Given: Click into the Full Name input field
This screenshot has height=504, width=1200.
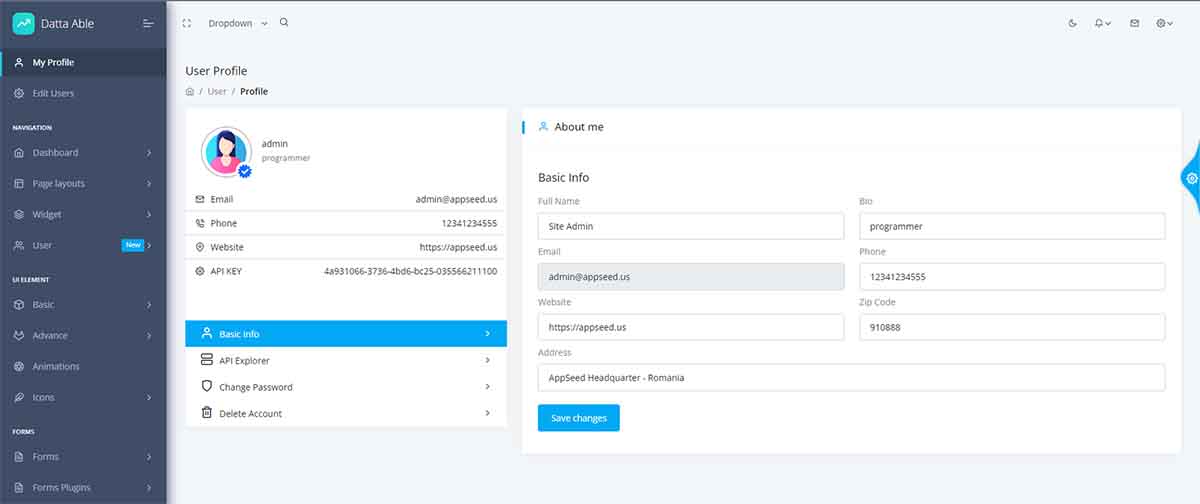Looking at the screenshot, I should (690, 226).
